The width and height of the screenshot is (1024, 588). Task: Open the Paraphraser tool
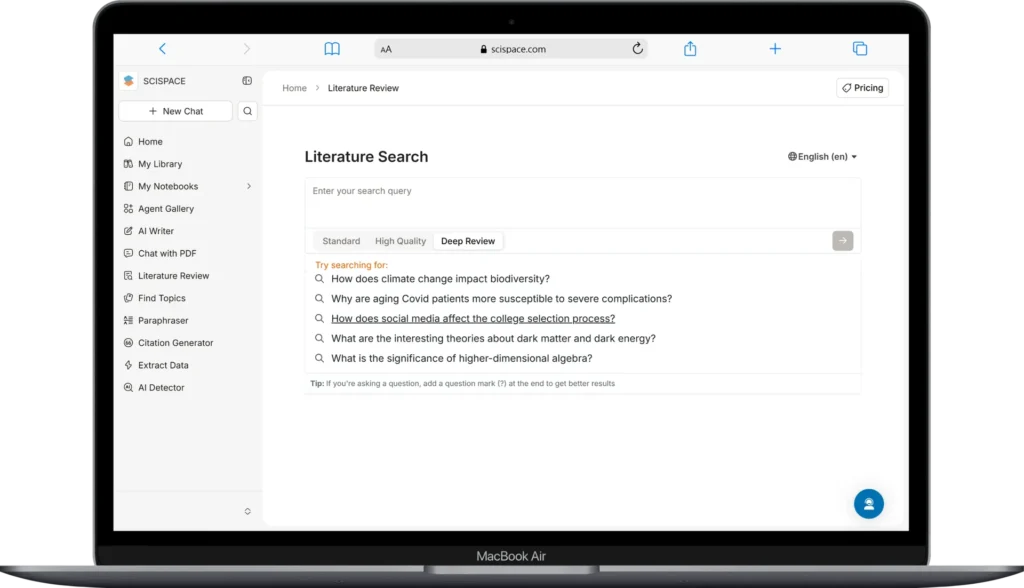pyautogui.click(x=163, y=320)
